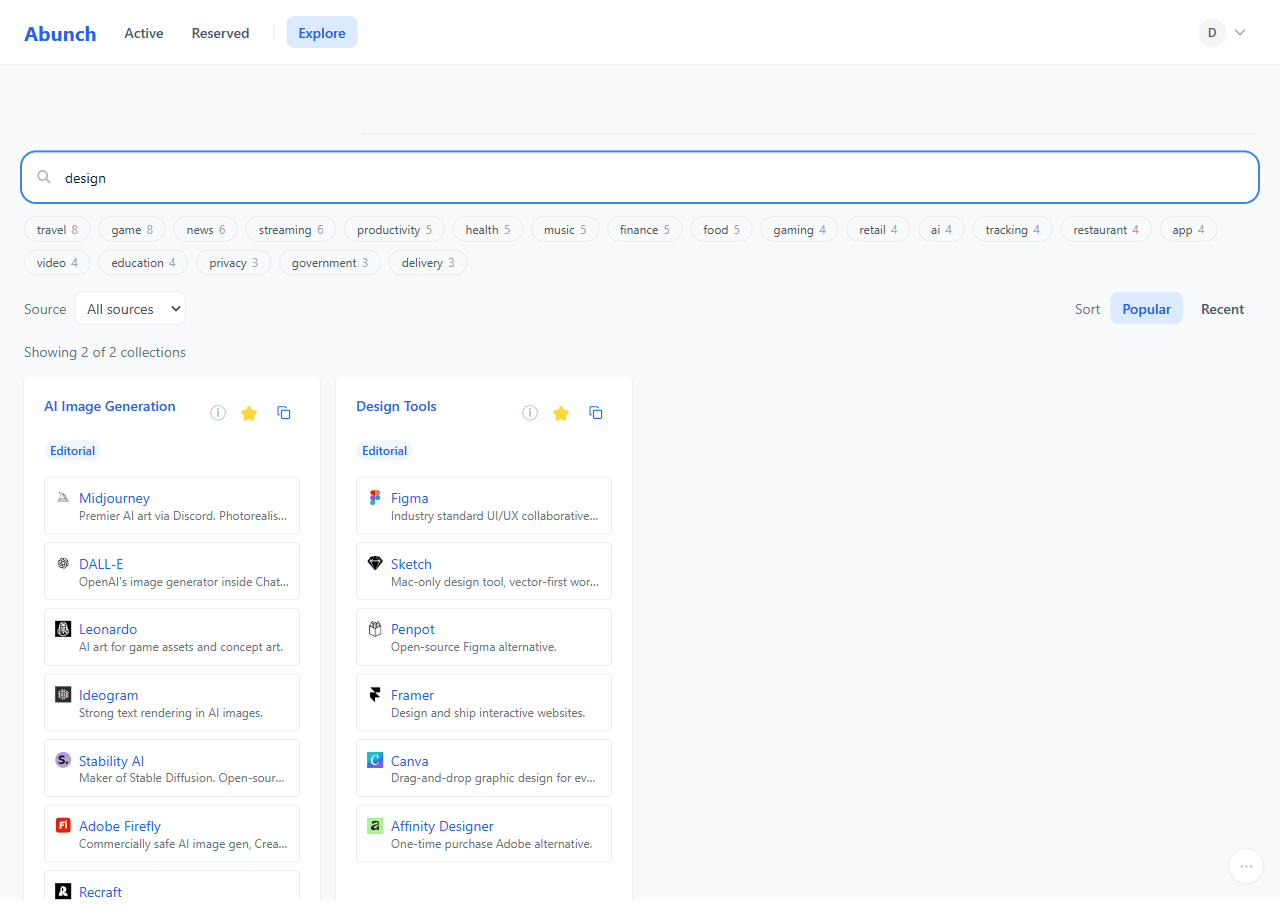The height and width of the screenshot is (924, 1288).
Task: Filter by the finance tag
Action: coord(645,230)
